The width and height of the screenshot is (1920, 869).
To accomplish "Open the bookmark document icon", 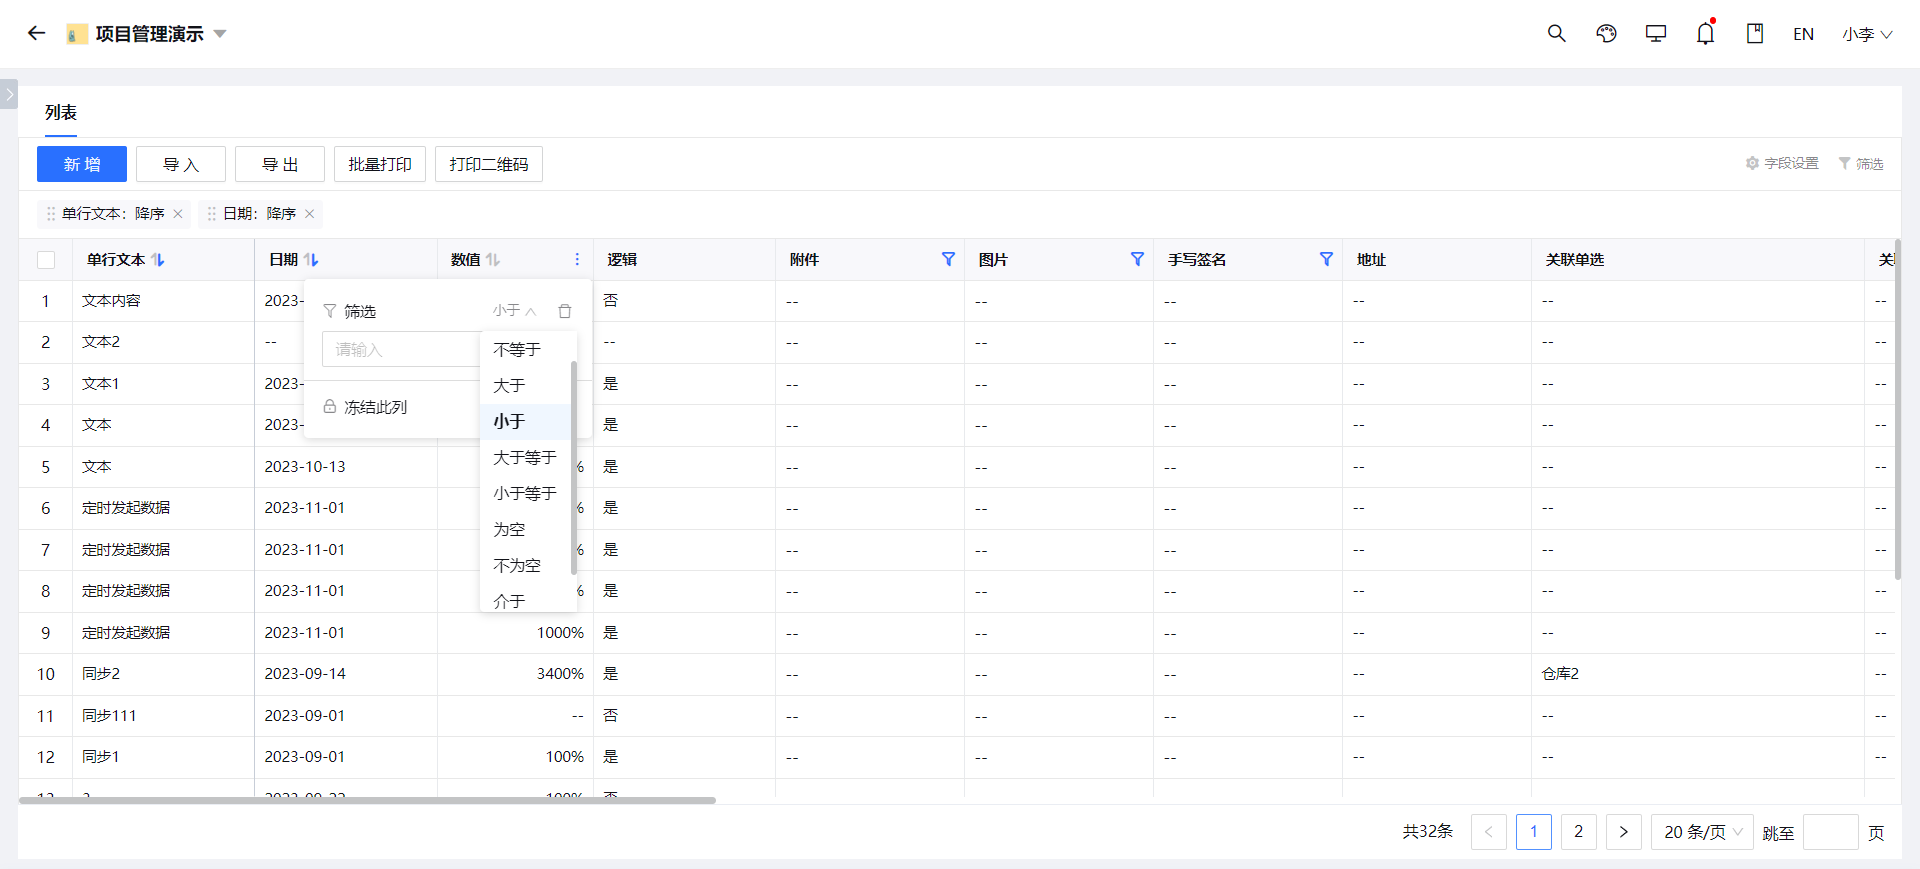I will [1755, 33].
